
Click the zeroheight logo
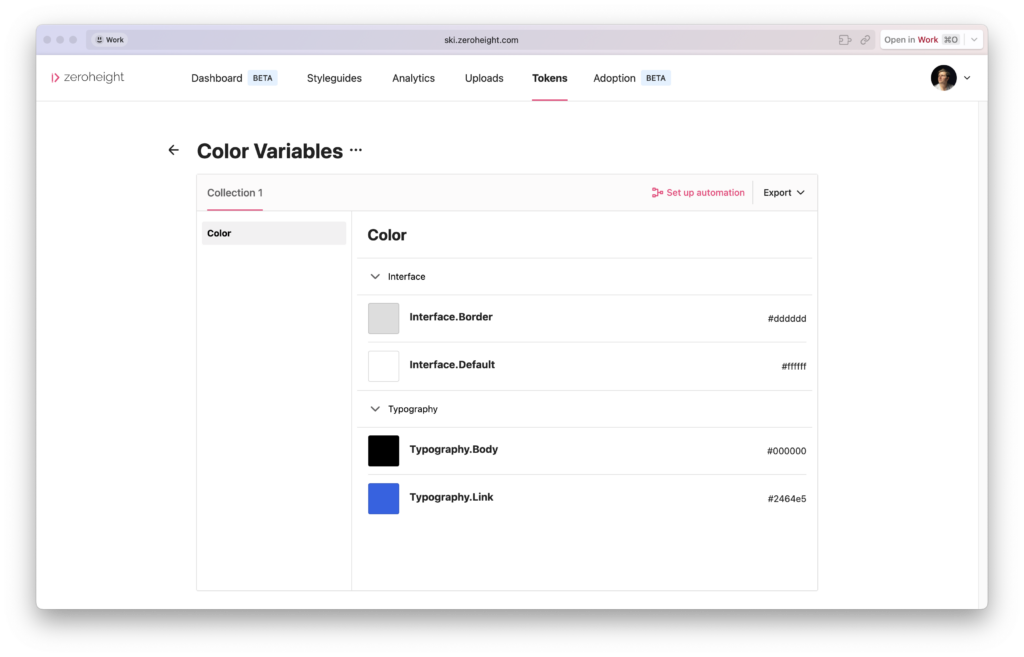tap(88, 77)
